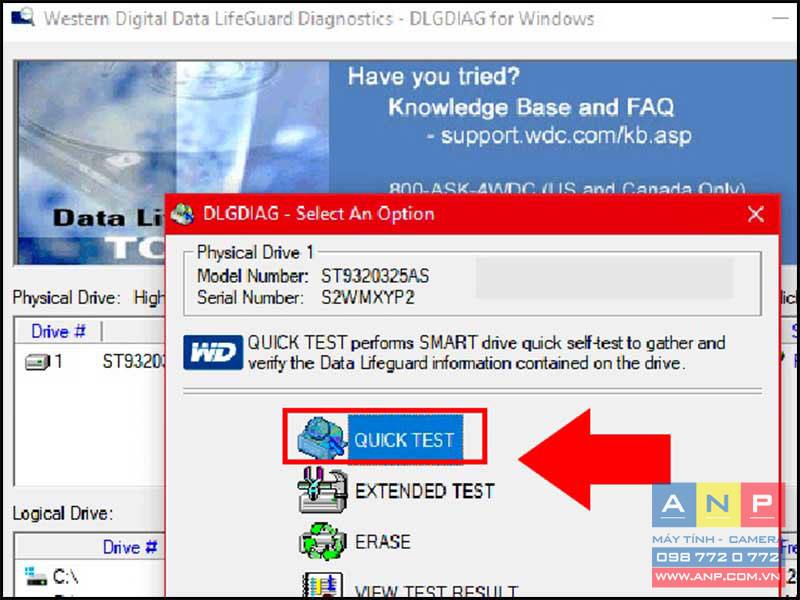This screenshot has width=800, height=600.
Task: Click the DLGDIAG dialog title icon
Action: 182,214
